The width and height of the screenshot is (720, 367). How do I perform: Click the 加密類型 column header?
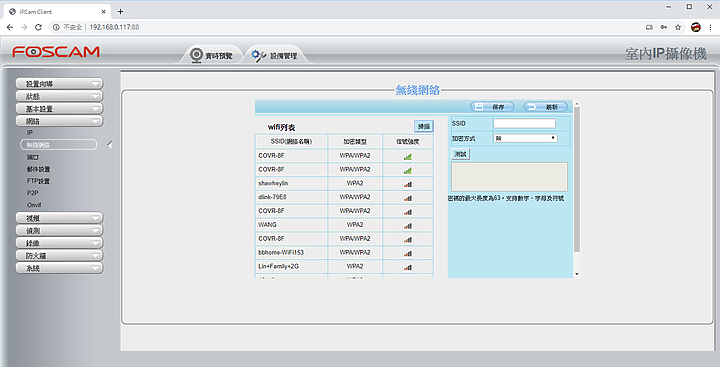coord(355,141)
